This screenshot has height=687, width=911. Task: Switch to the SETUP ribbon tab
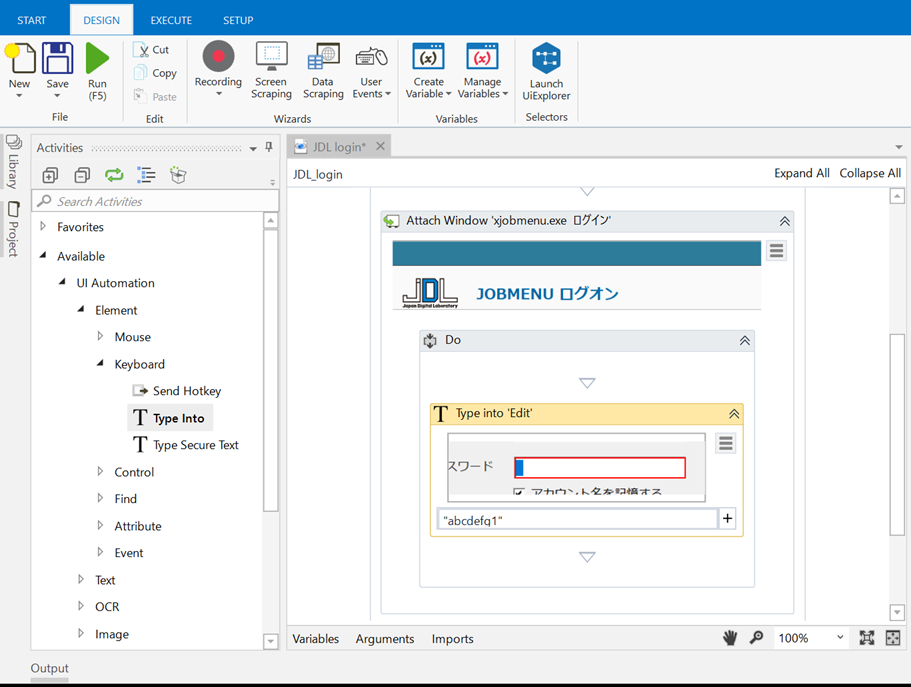[x=238, y=20]
